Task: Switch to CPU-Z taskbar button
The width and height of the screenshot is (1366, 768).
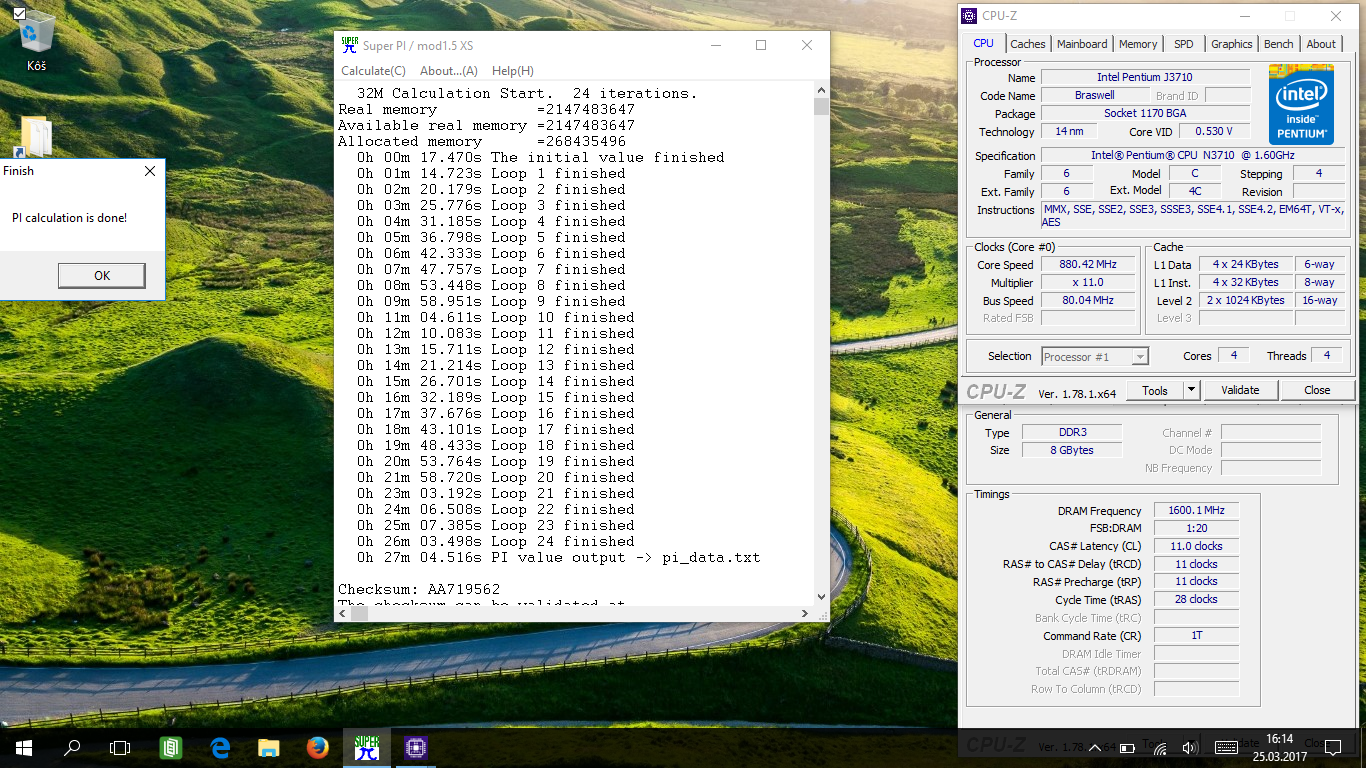Action: [415, 747]
